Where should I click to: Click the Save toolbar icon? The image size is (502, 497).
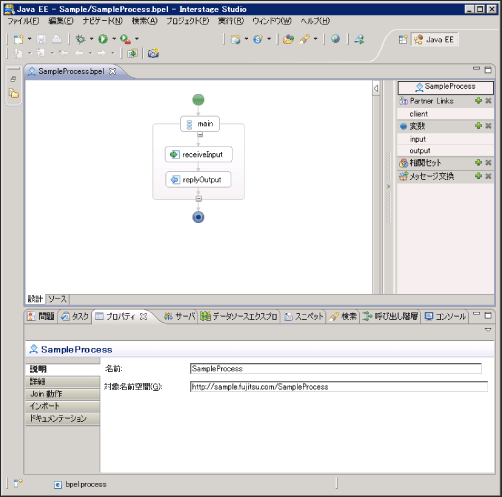point(41,39)
